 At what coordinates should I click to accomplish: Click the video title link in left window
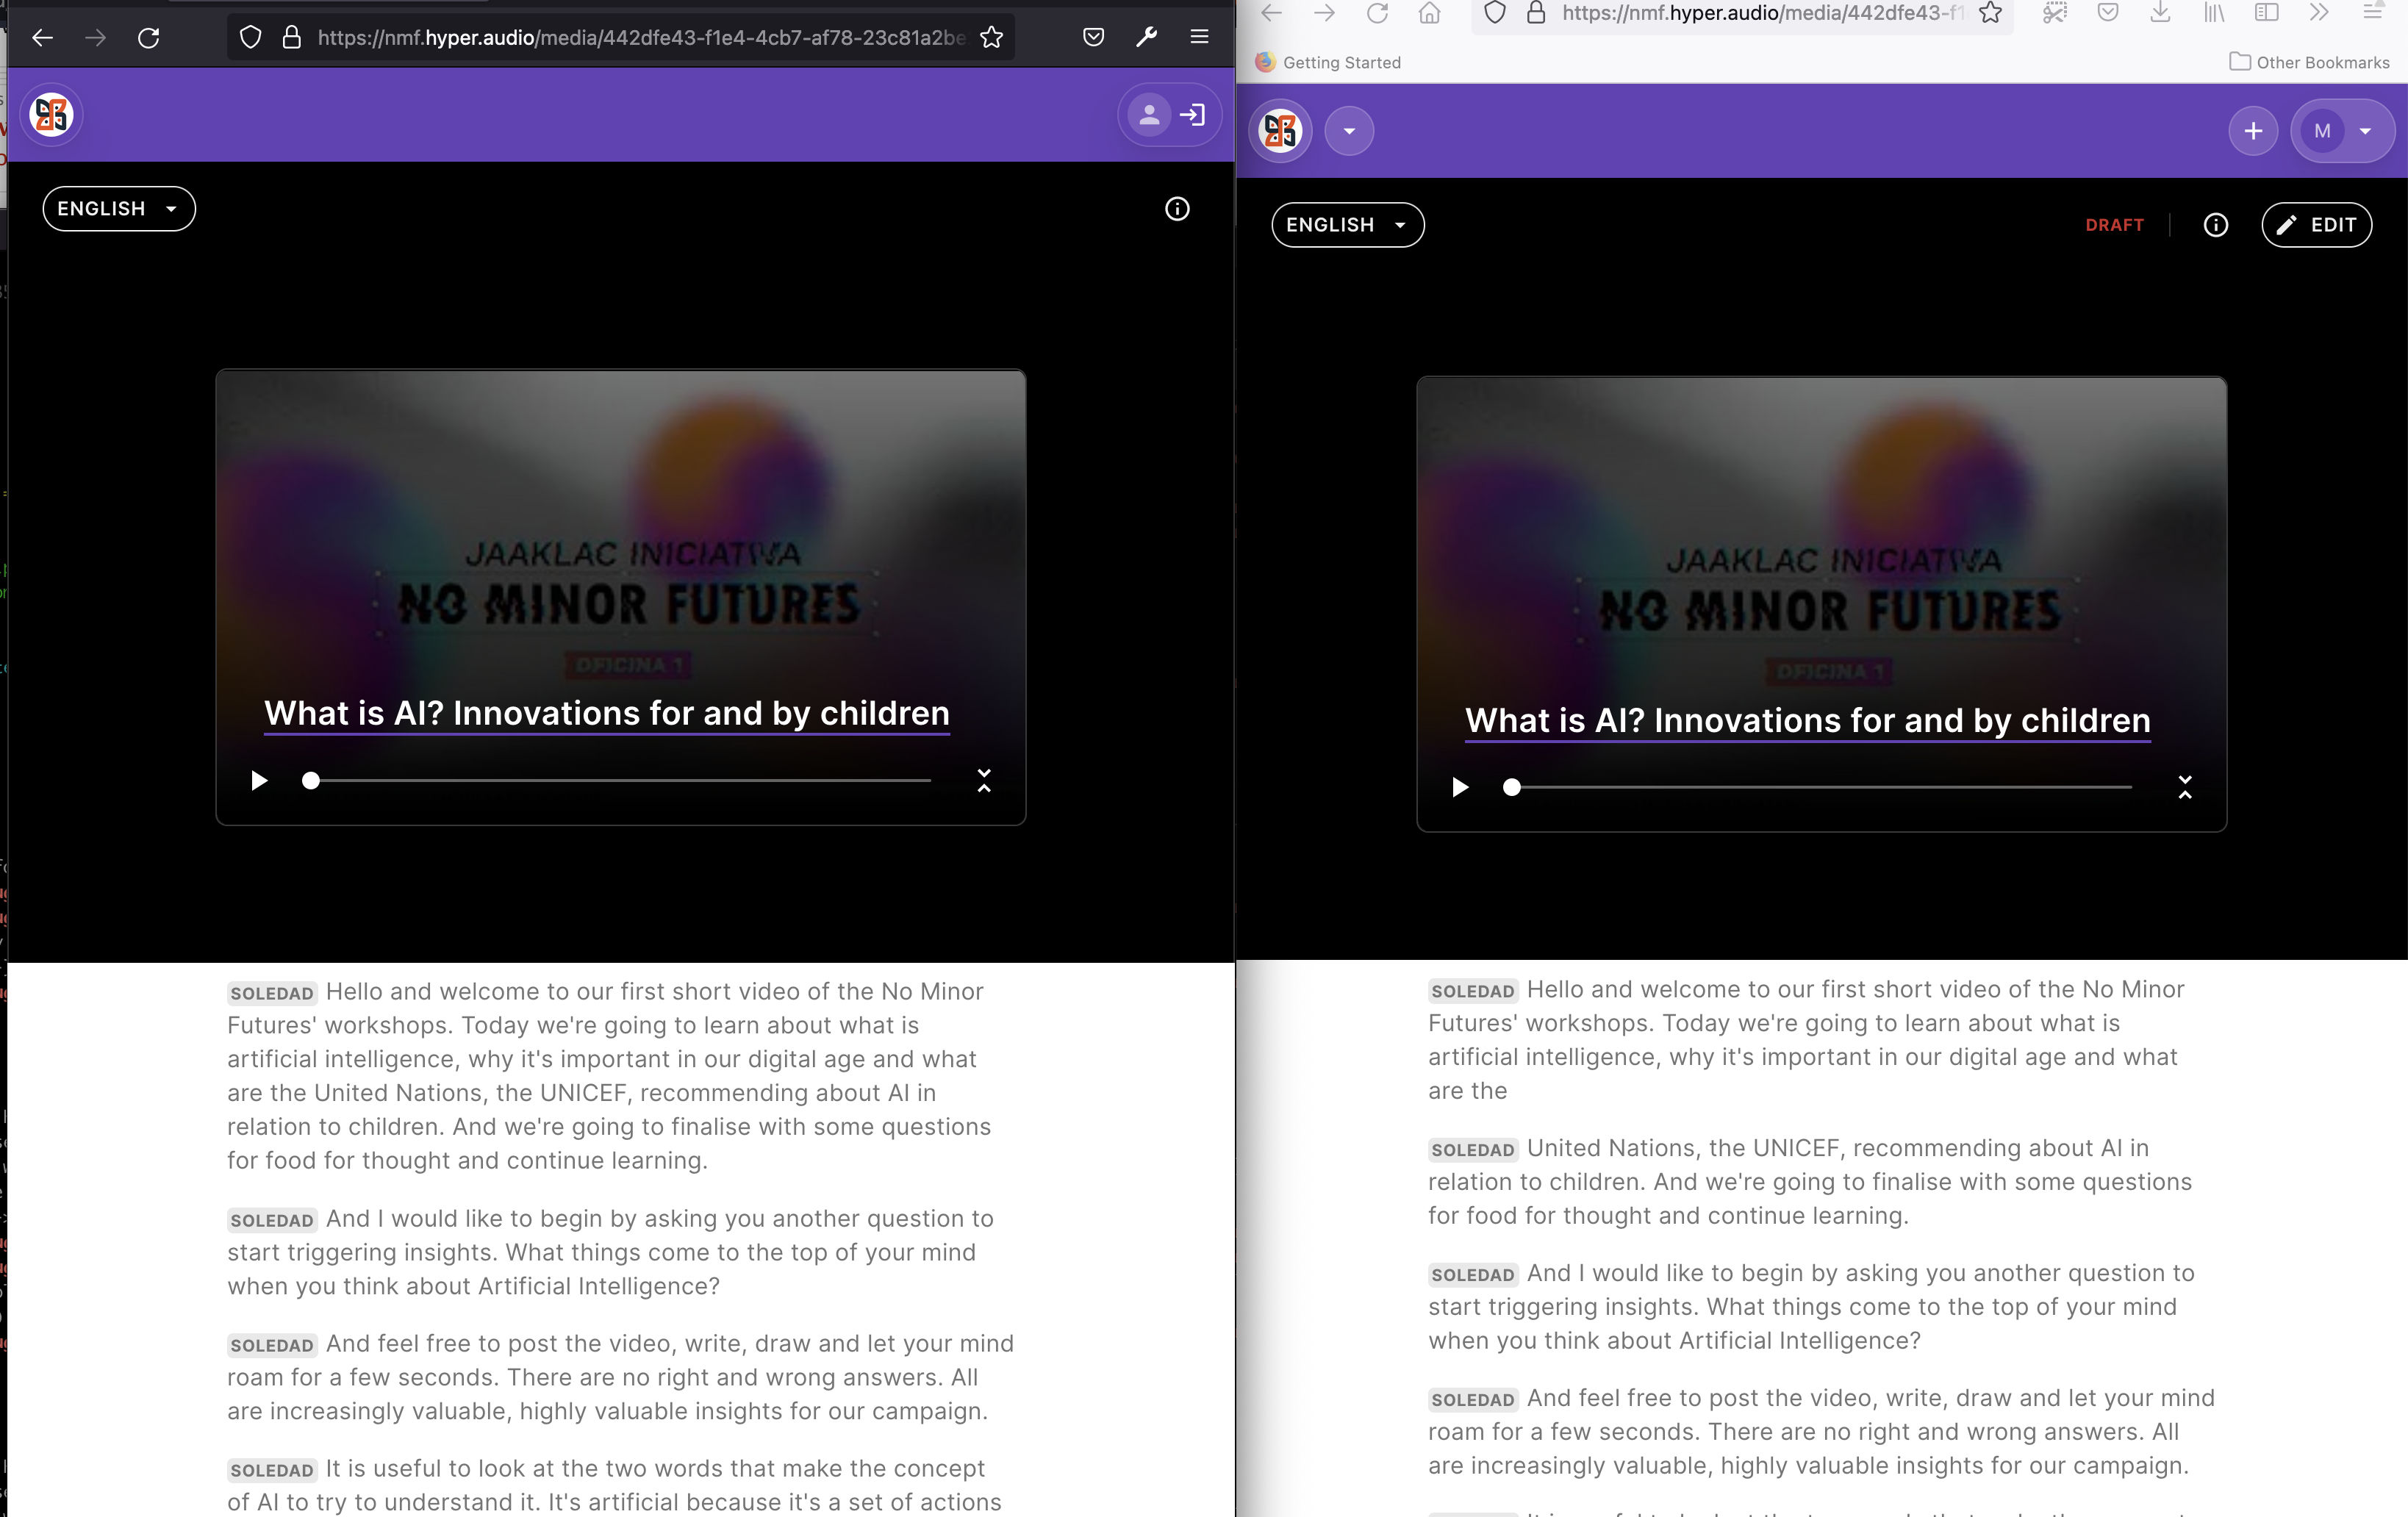point(606,714)
